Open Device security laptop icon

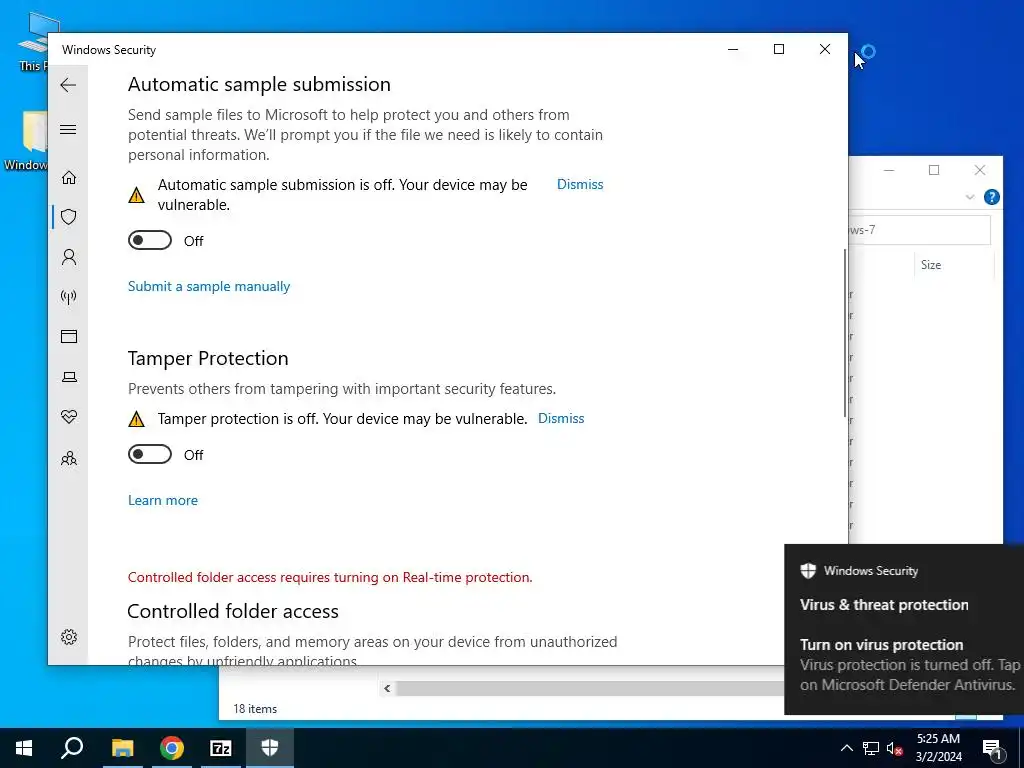(x=69, y=377)
